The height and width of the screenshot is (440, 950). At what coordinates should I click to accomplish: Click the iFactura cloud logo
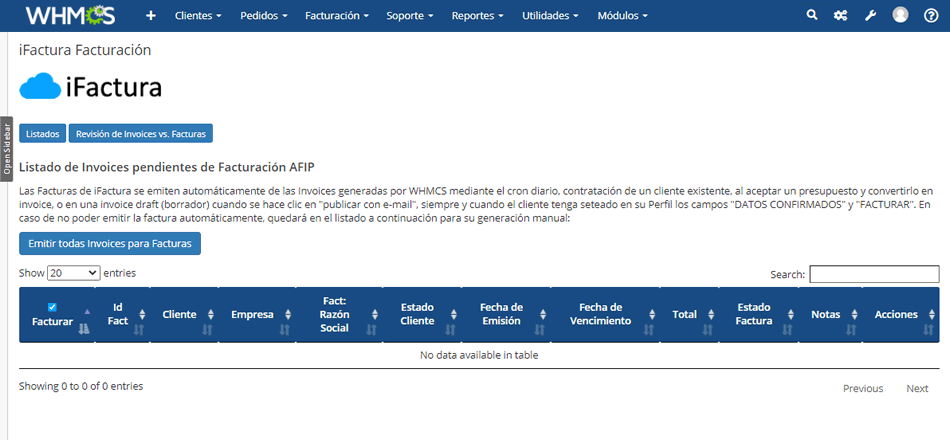click(91, 87)
